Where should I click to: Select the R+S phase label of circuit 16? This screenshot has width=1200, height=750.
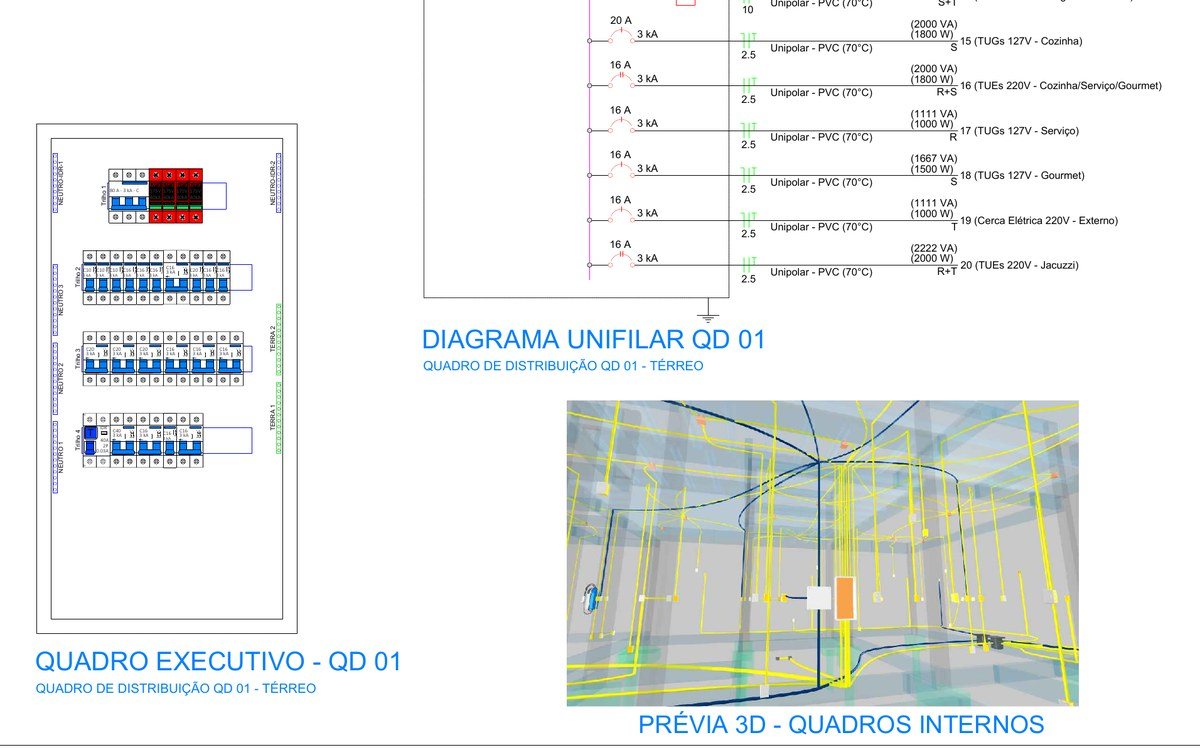coord(946,92)
